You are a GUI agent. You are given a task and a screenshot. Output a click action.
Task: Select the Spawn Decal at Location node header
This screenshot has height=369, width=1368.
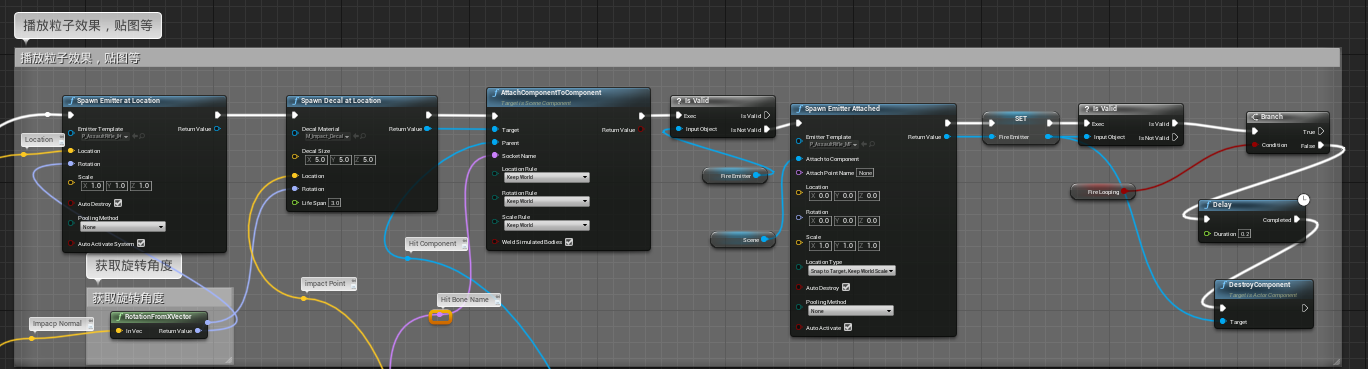pyautogui.click(x=362, y=101)
